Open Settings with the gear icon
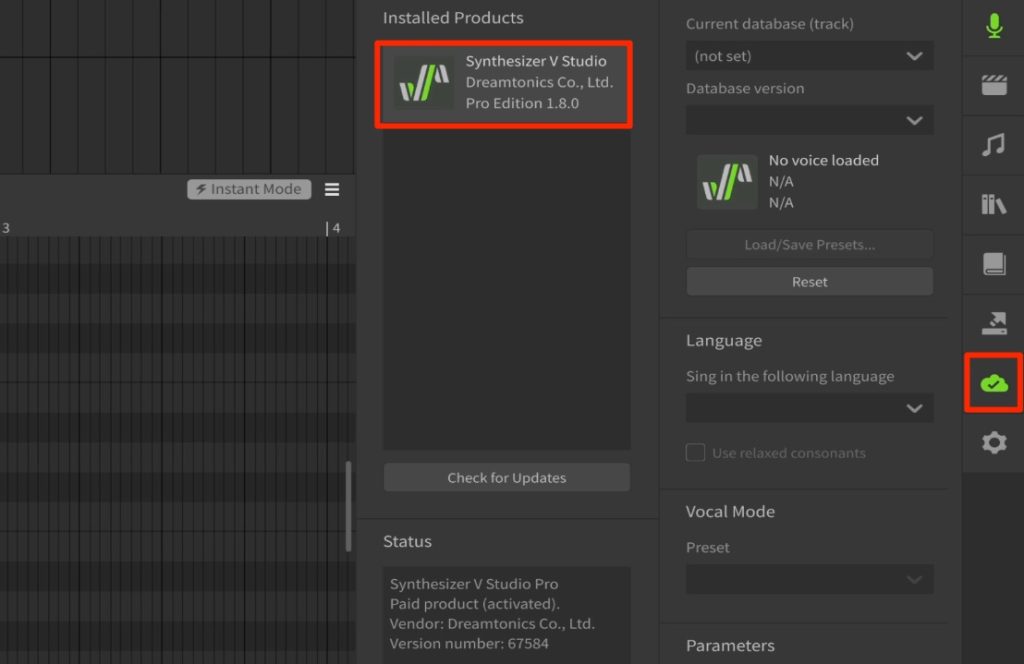Viewport: 1024px width, 664px height. 993,442
